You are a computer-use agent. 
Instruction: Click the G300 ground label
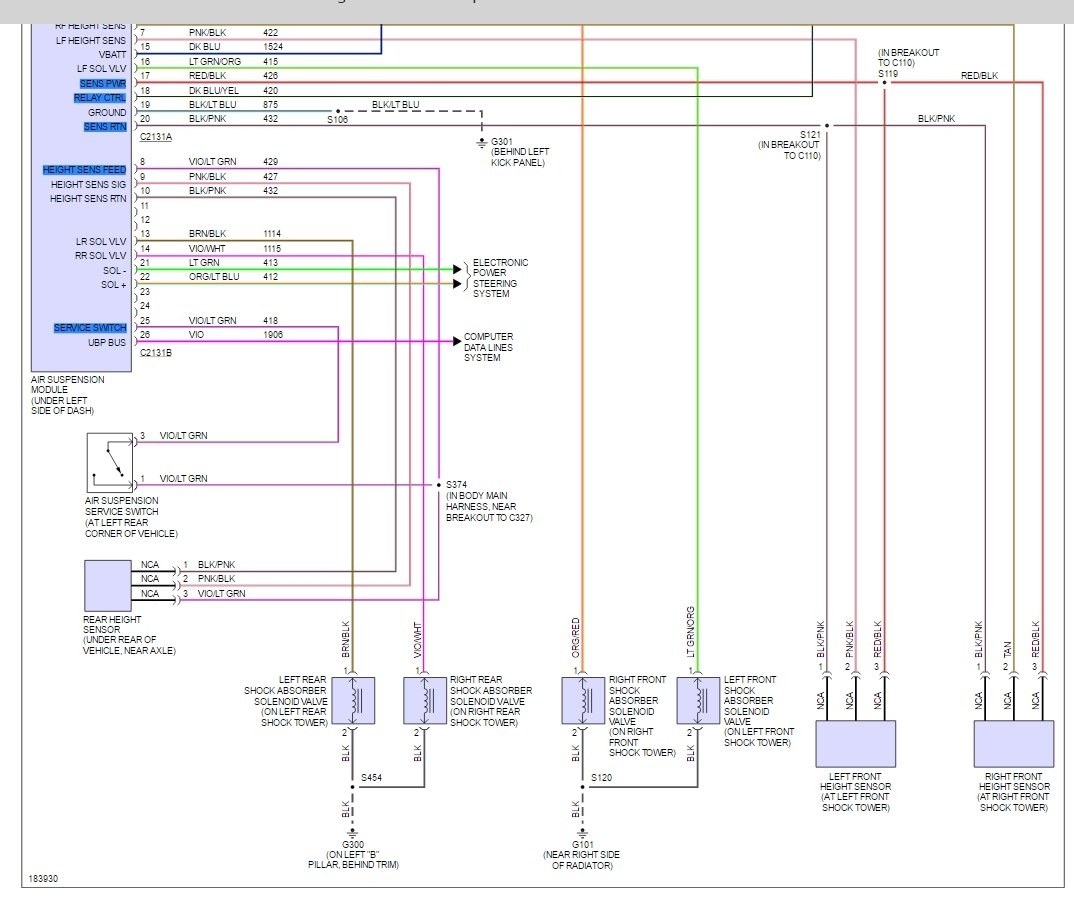(x=353, y=845)
